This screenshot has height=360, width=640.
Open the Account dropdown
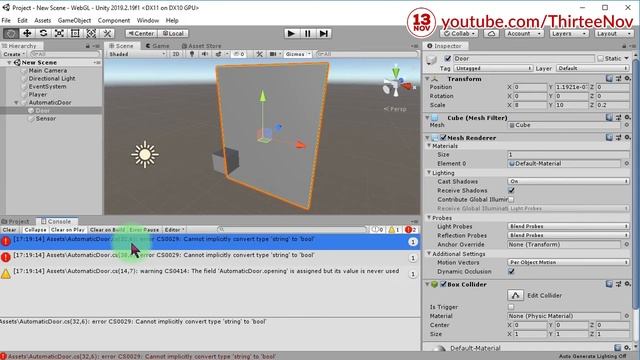click(524, 33)
